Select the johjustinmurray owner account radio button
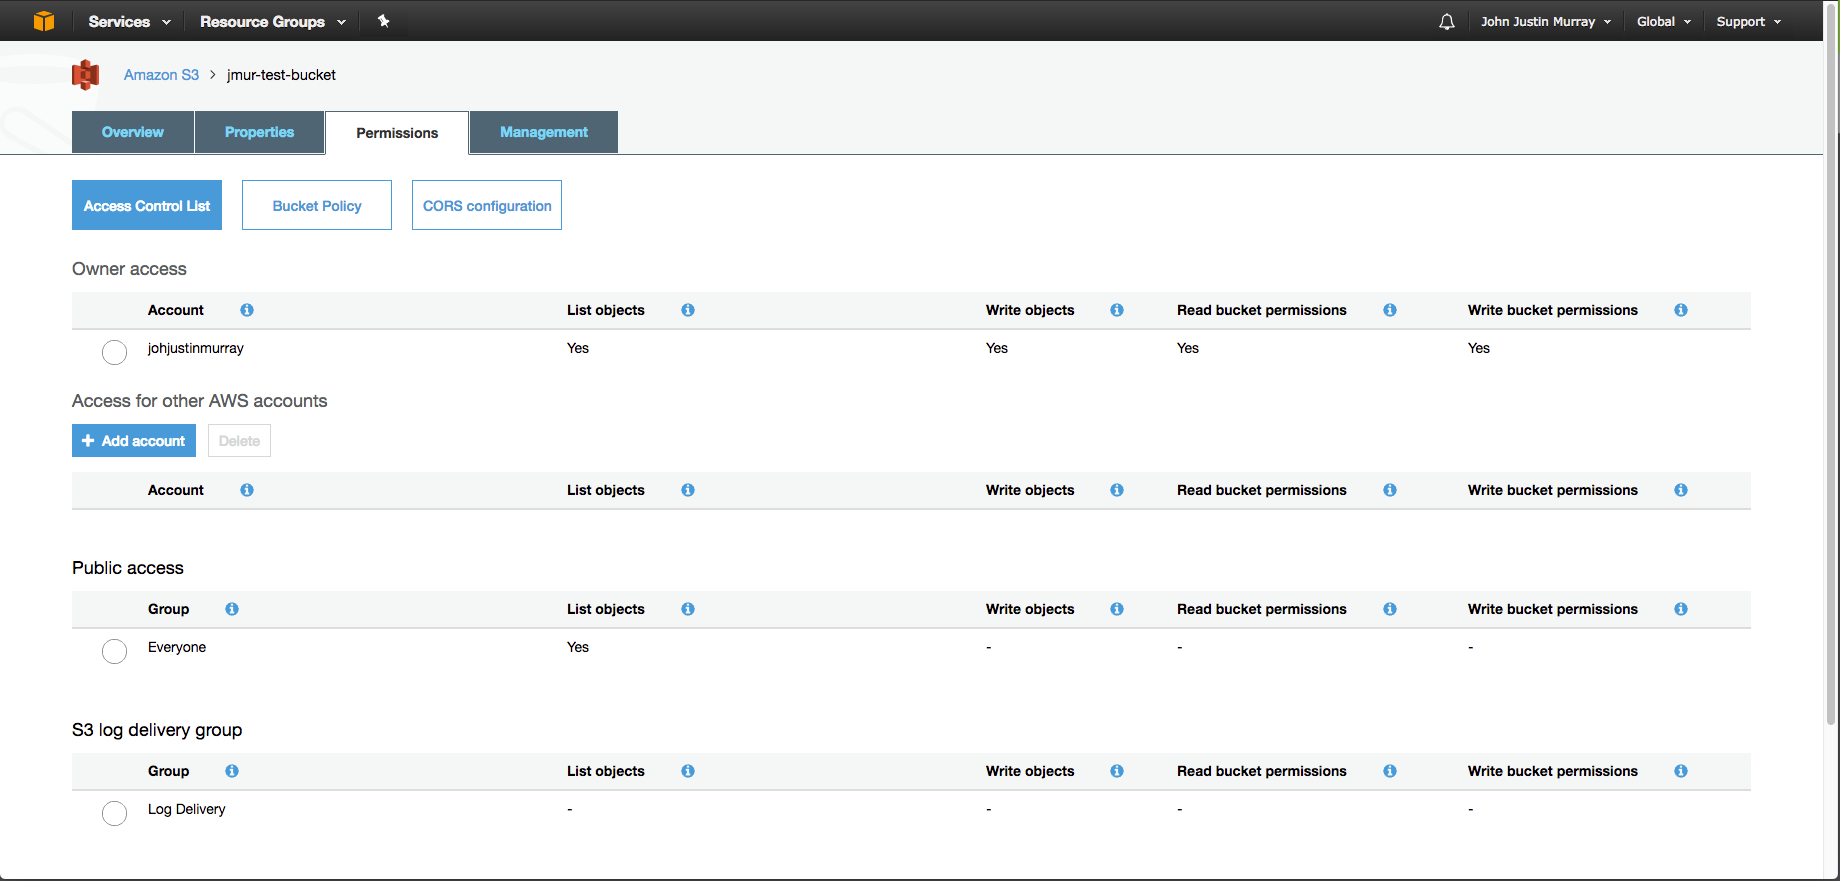1840x881 pixels. (x=115, y=352)
